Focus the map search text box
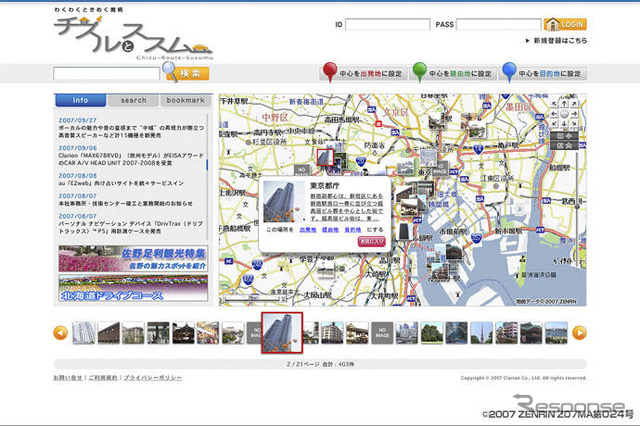The height and width of the screenshot is (426, 640). (x=107, y=74)
